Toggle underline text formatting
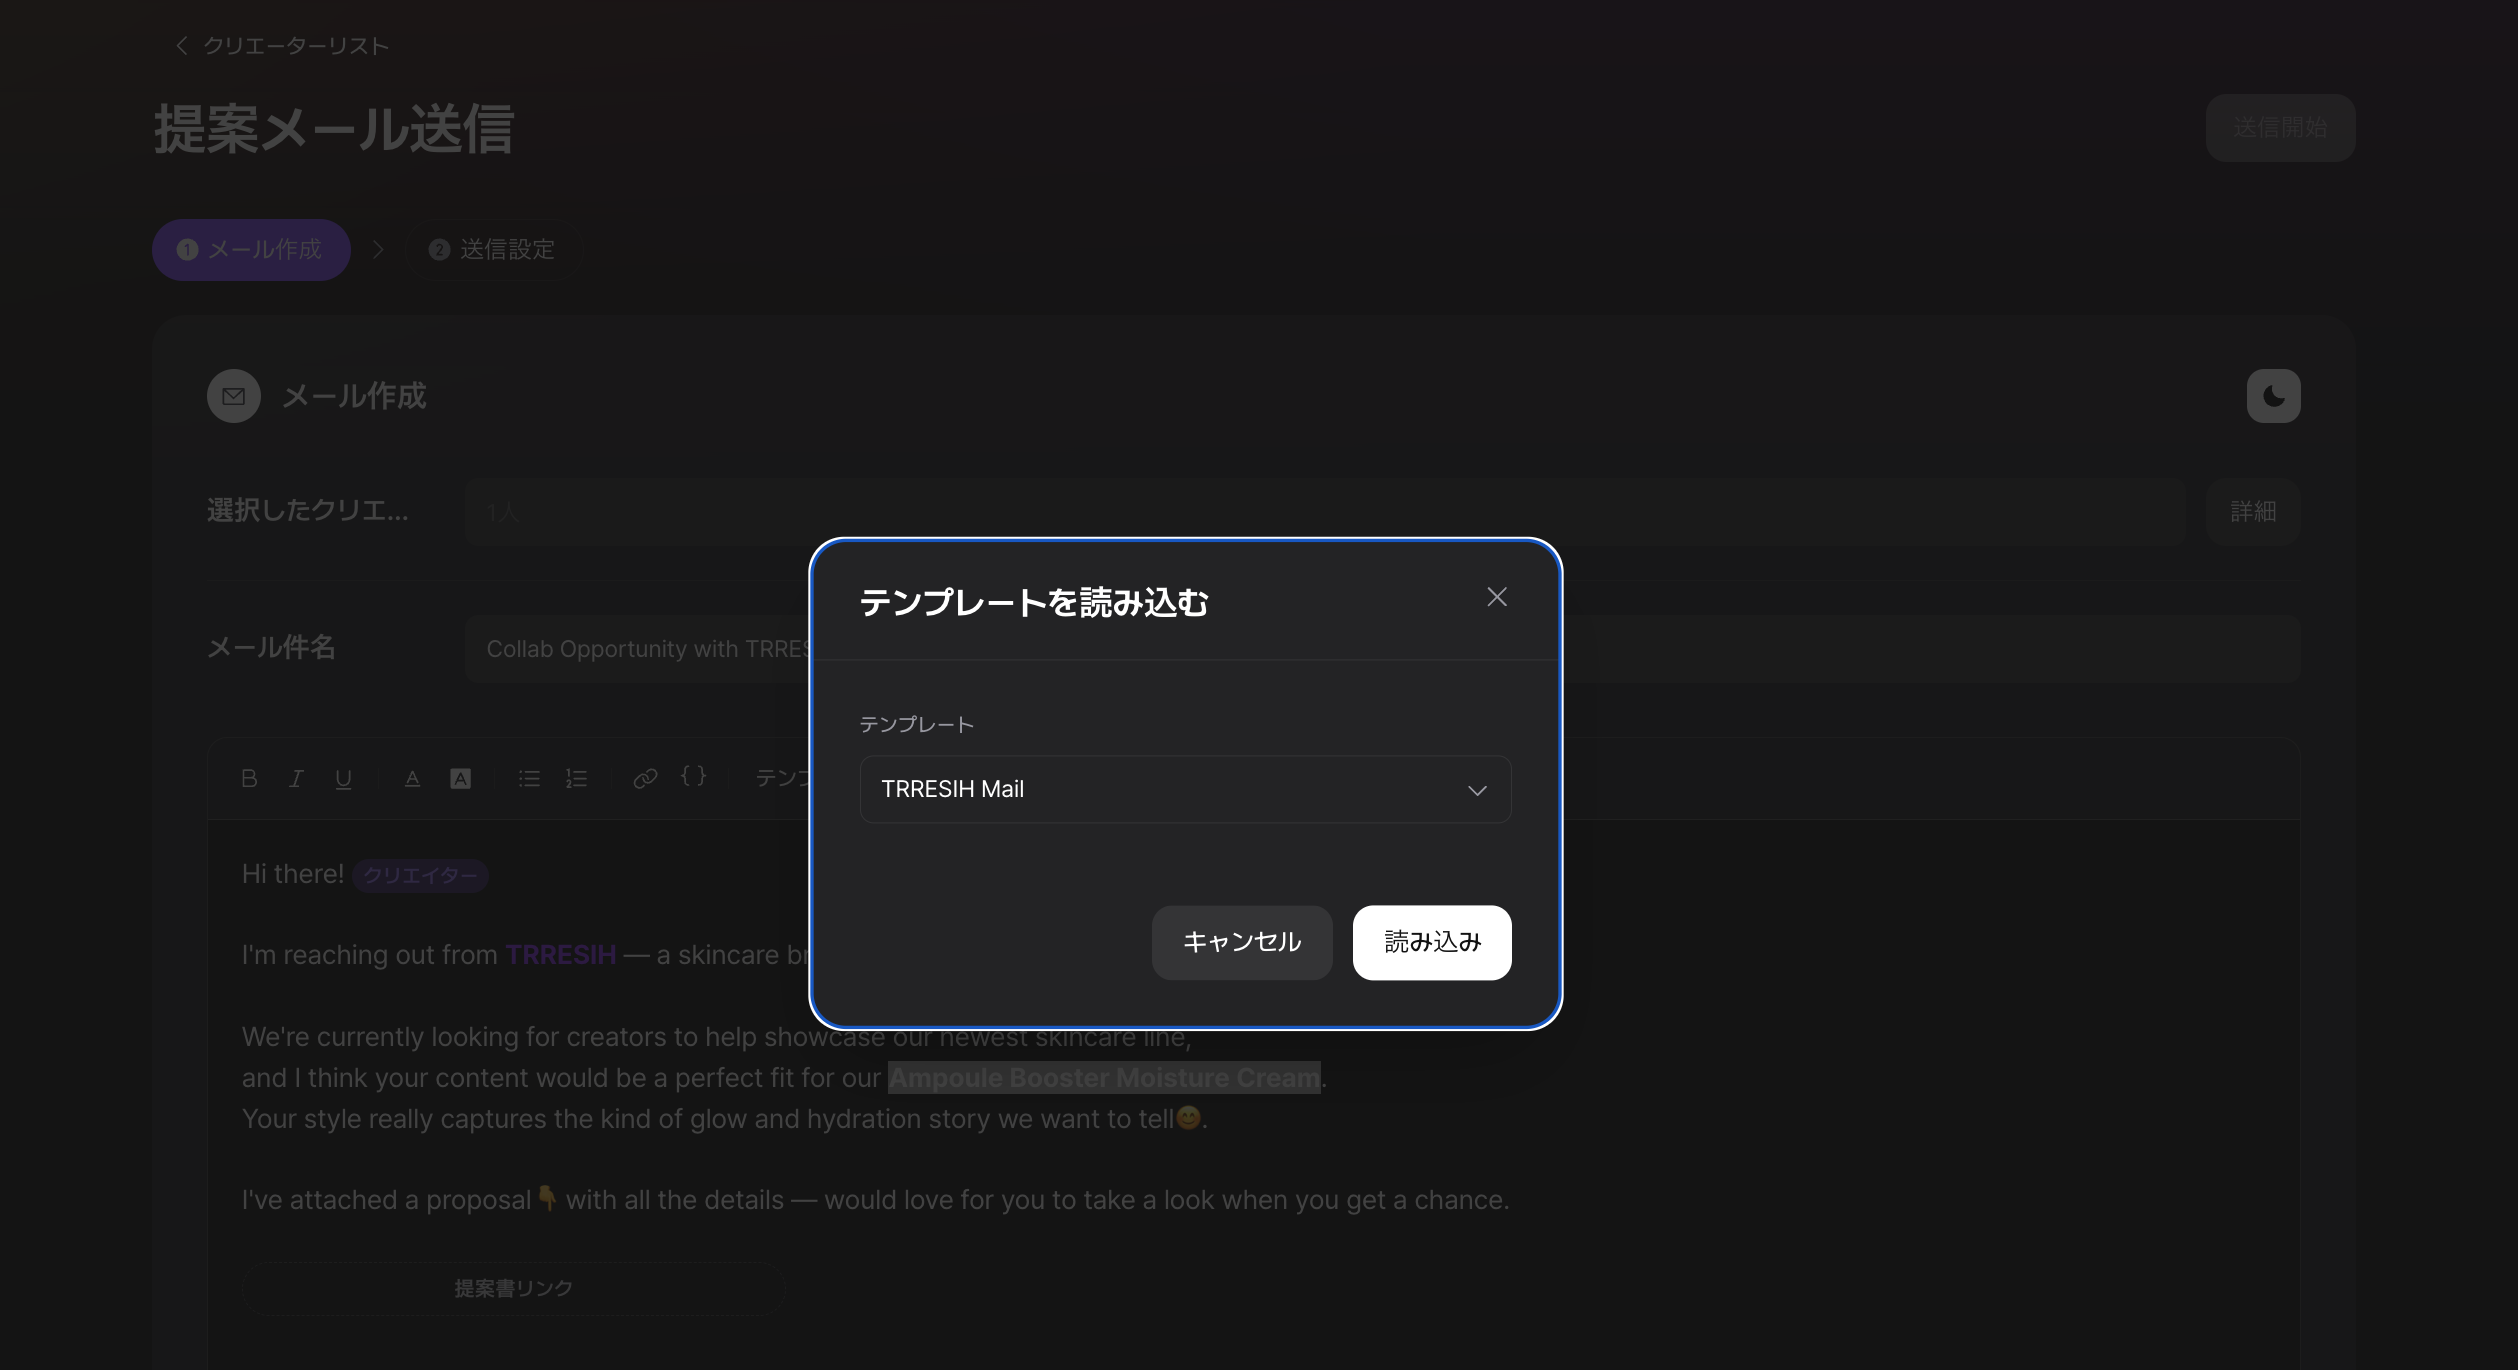Image resolution: width=2518 pixels, height=1370 pixels. point(343,778)
